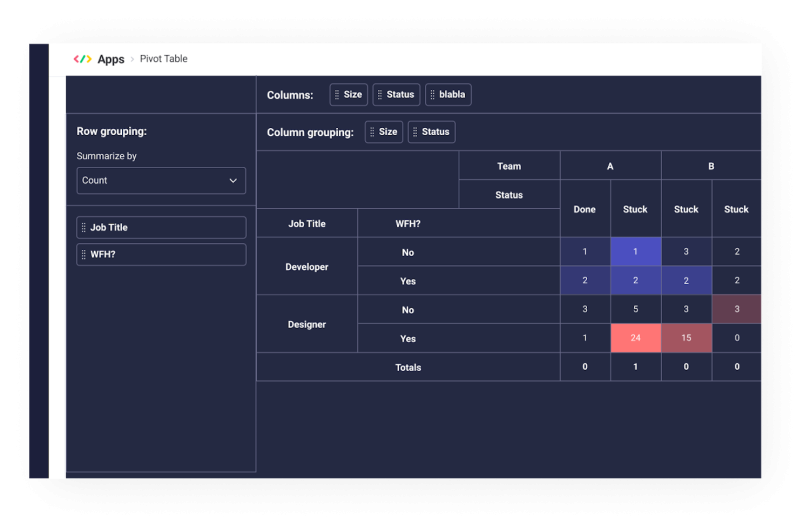Select the Pivot Table breadcrumb item
The image size is (810, 532).
coord(163,59)
